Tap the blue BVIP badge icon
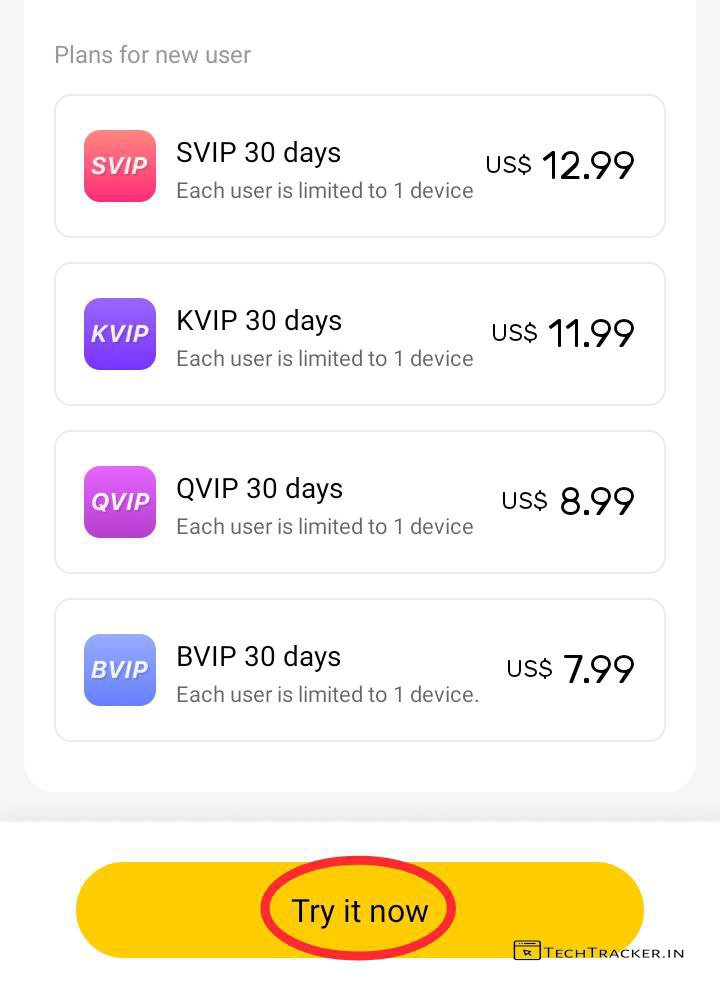720x982 pixels. click(x=120, y=670)
